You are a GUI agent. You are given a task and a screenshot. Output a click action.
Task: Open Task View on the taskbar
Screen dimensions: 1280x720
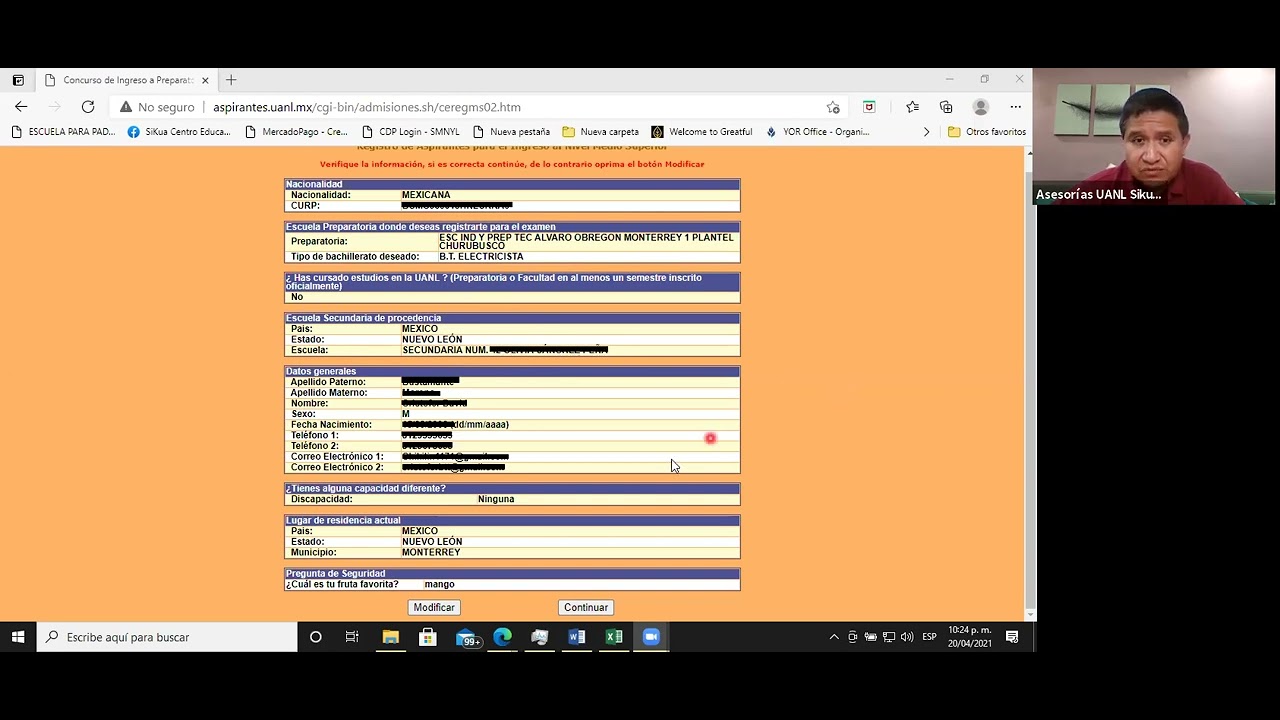[352, 637]
